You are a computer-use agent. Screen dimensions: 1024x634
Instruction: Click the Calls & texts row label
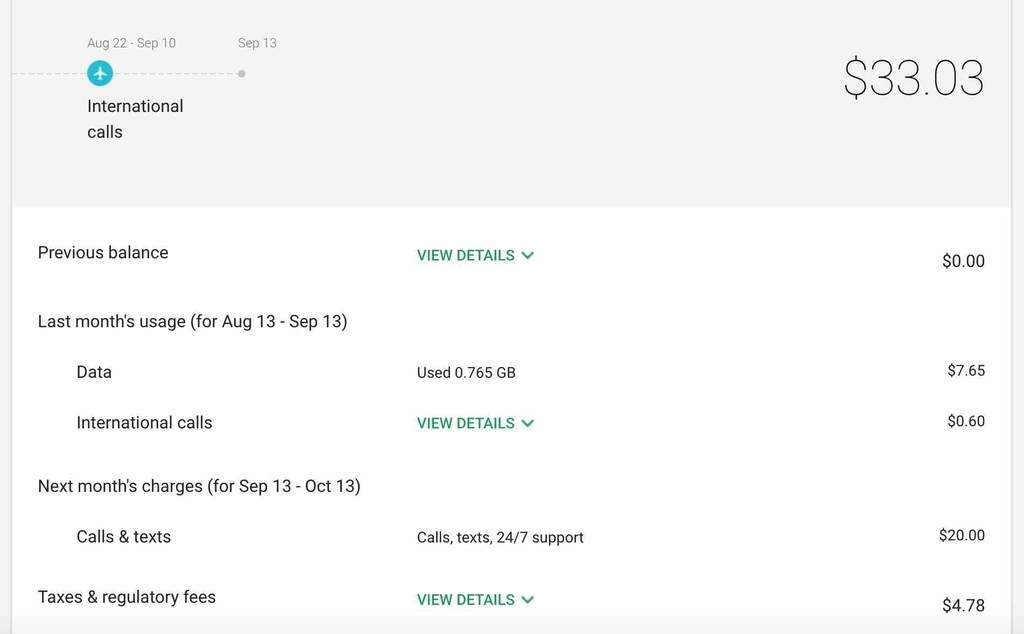(123, 537)
